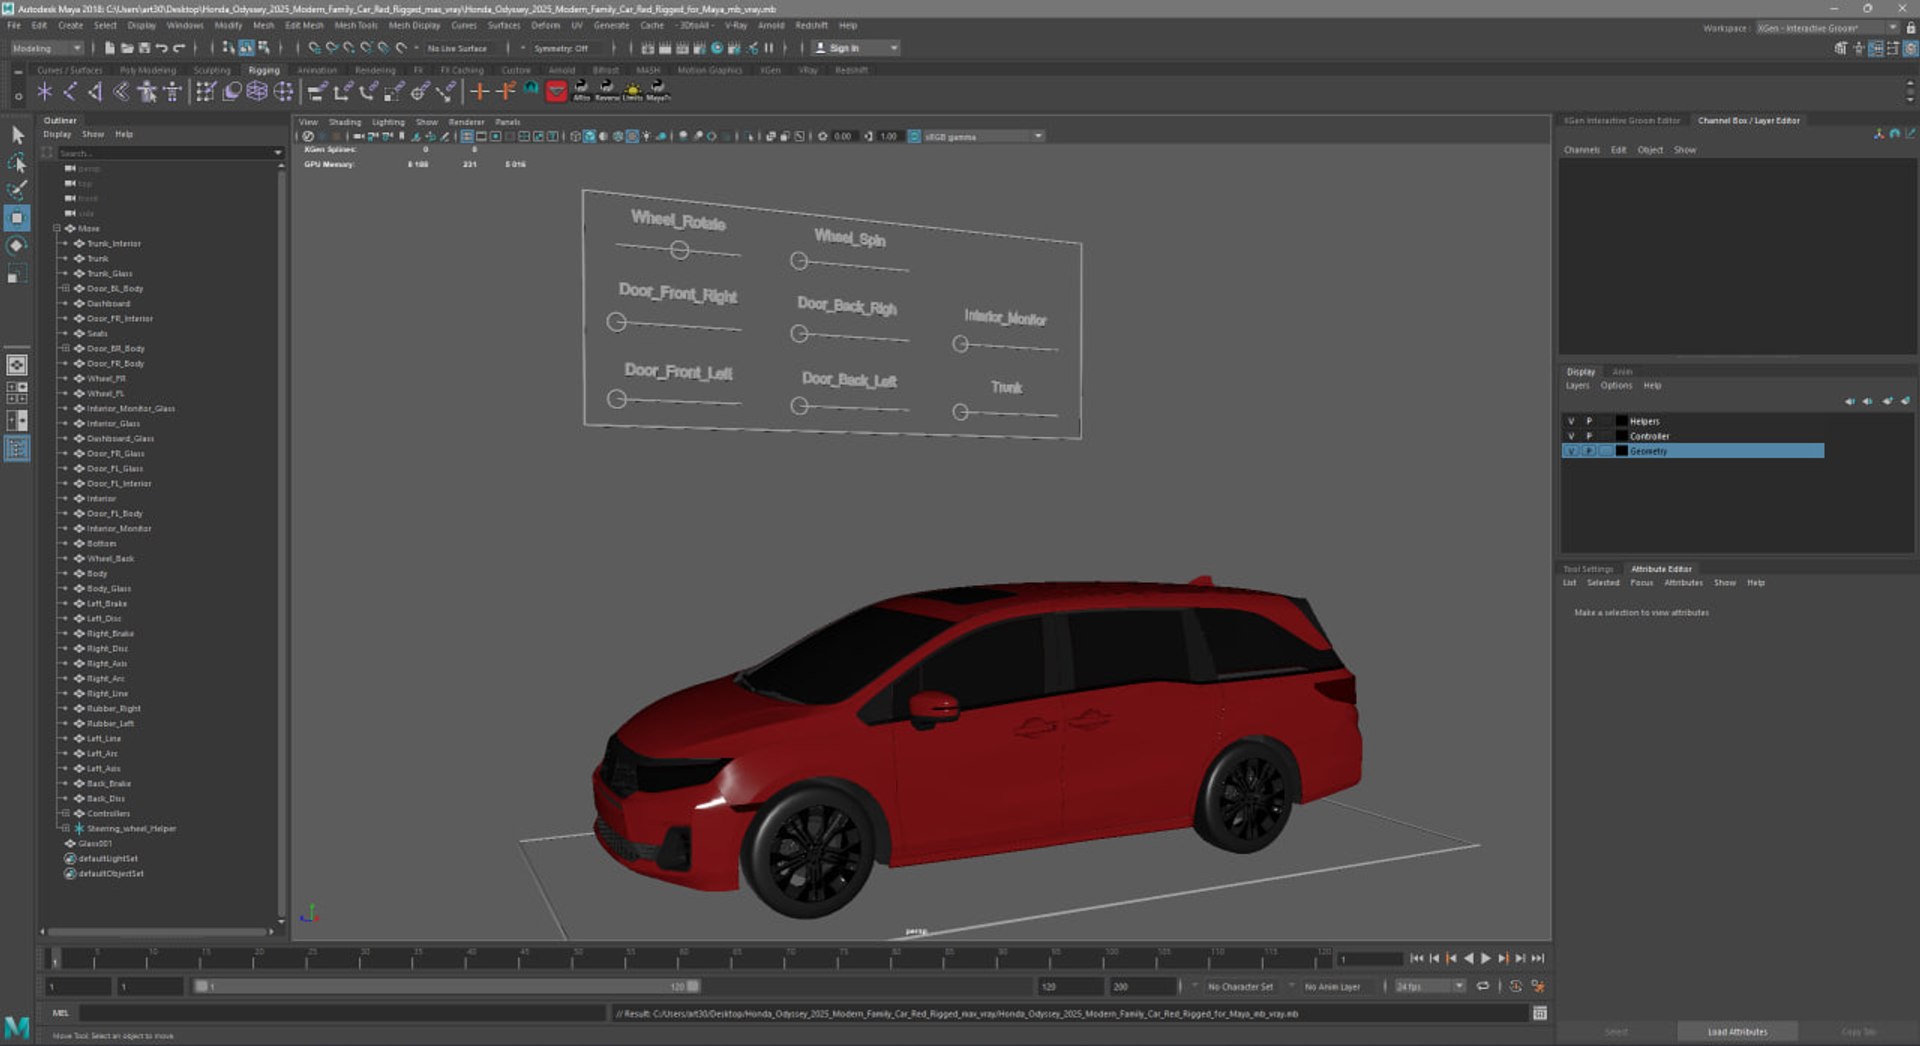Toggle playback P of Controller layer
The height and width of the screenshot is (1046, 1920).
coord(1589,436)
